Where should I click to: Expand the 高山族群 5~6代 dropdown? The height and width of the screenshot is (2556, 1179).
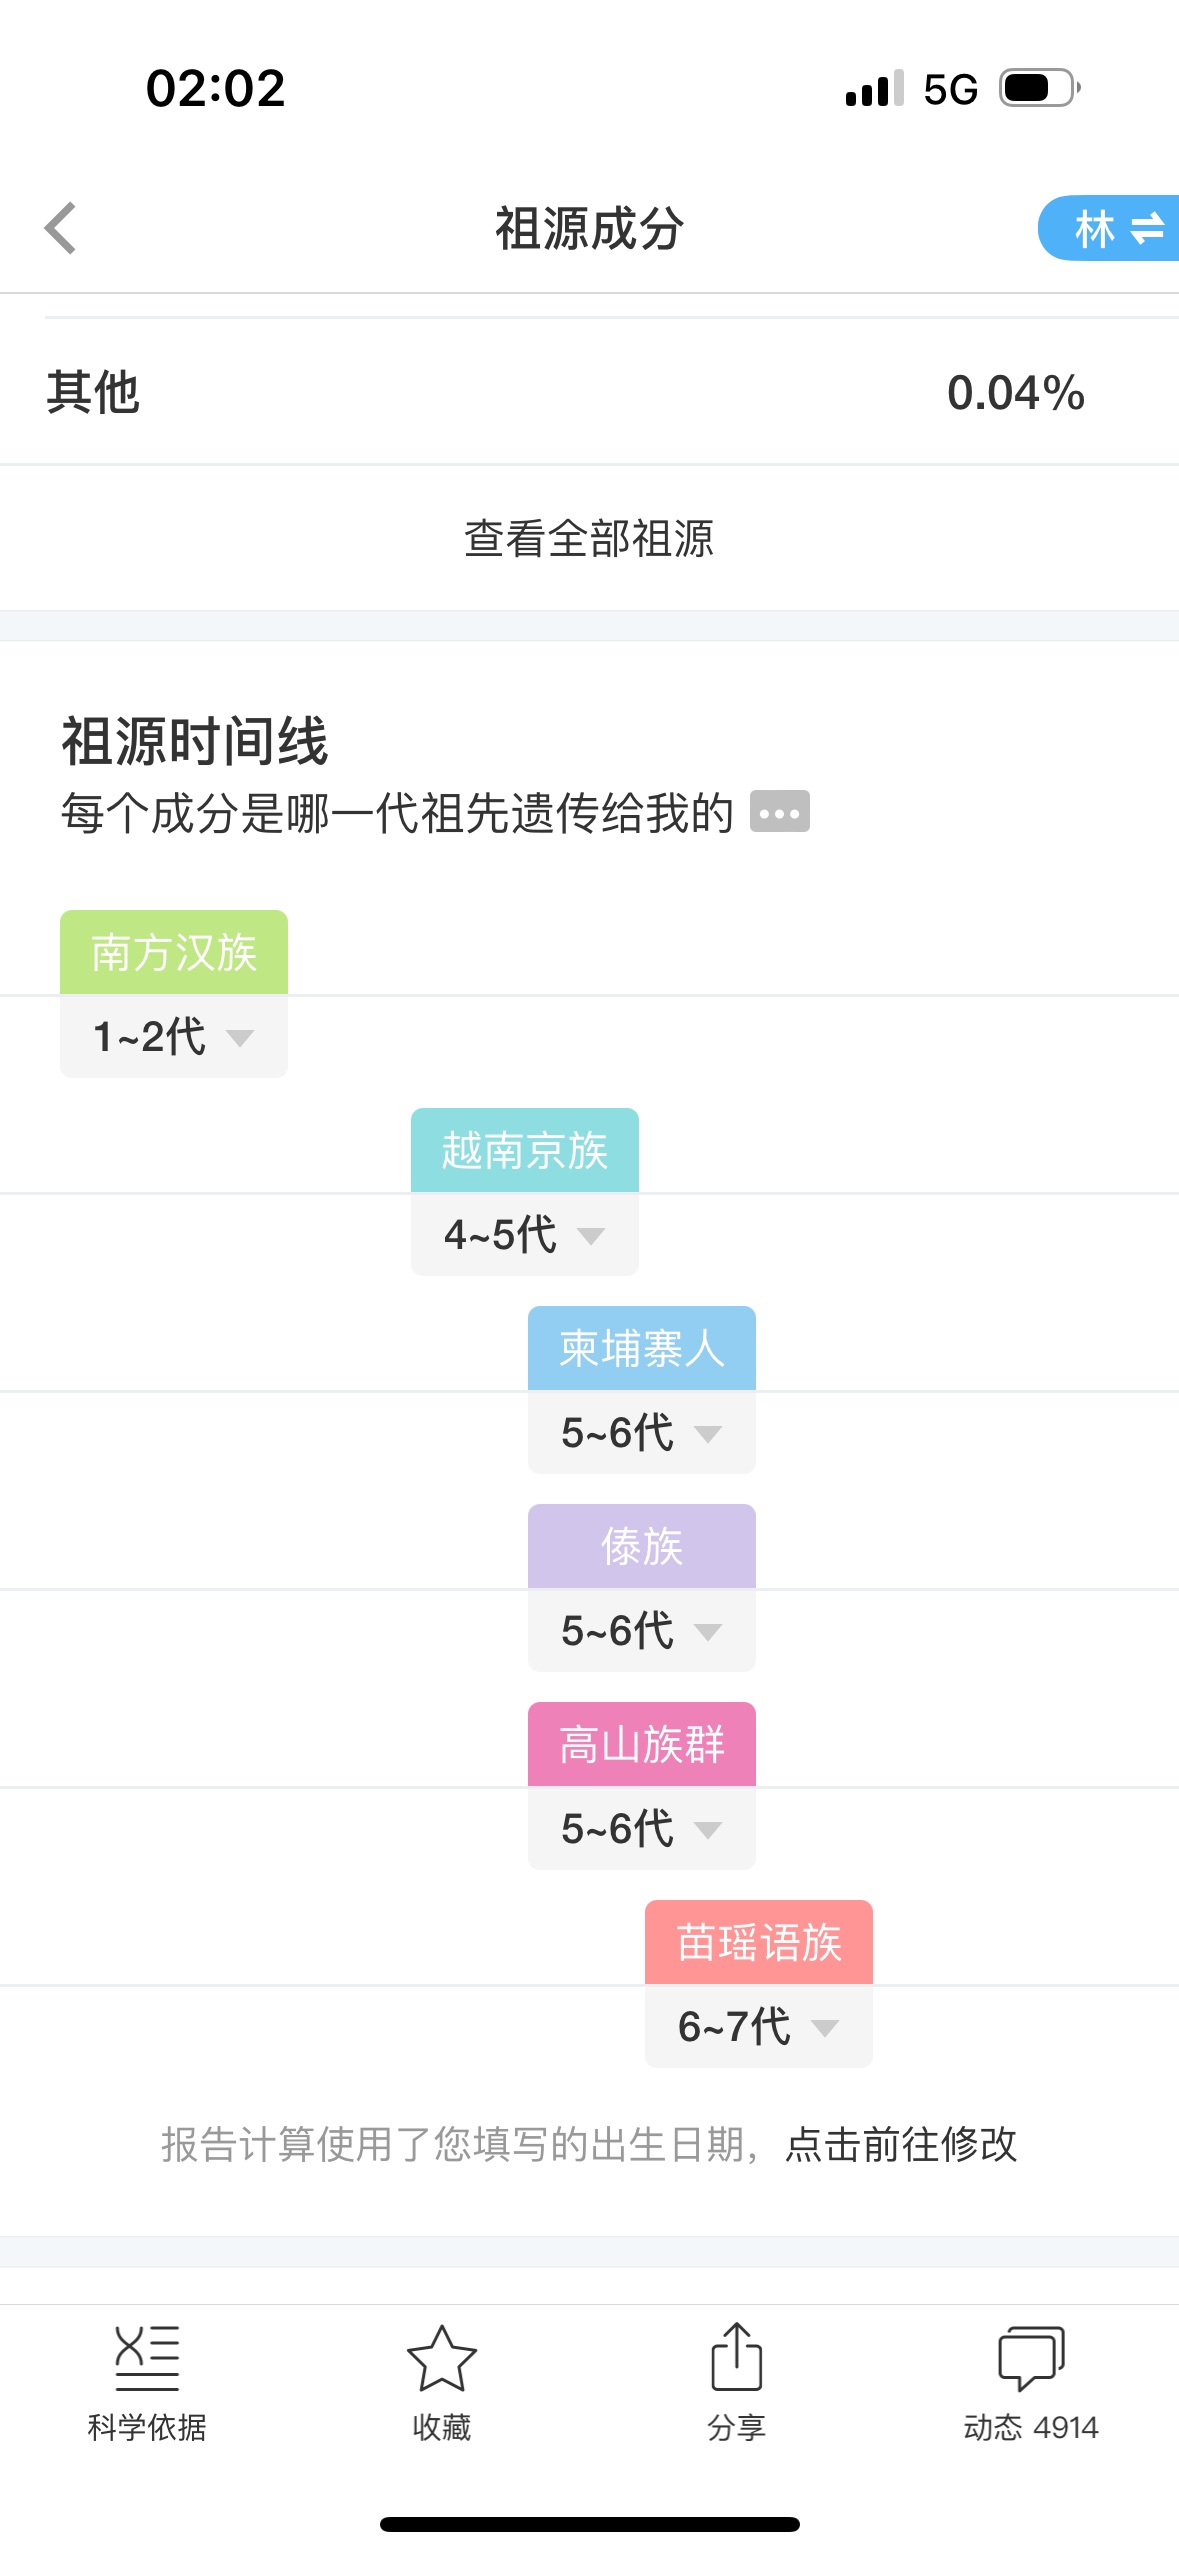click(x=642, y=1828)
